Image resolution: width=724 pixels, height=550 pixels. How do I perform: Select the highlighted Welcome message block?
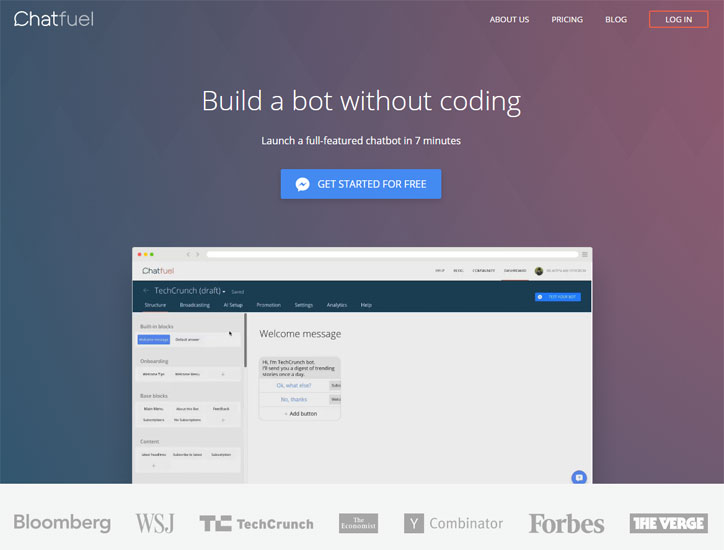[154, 339]
